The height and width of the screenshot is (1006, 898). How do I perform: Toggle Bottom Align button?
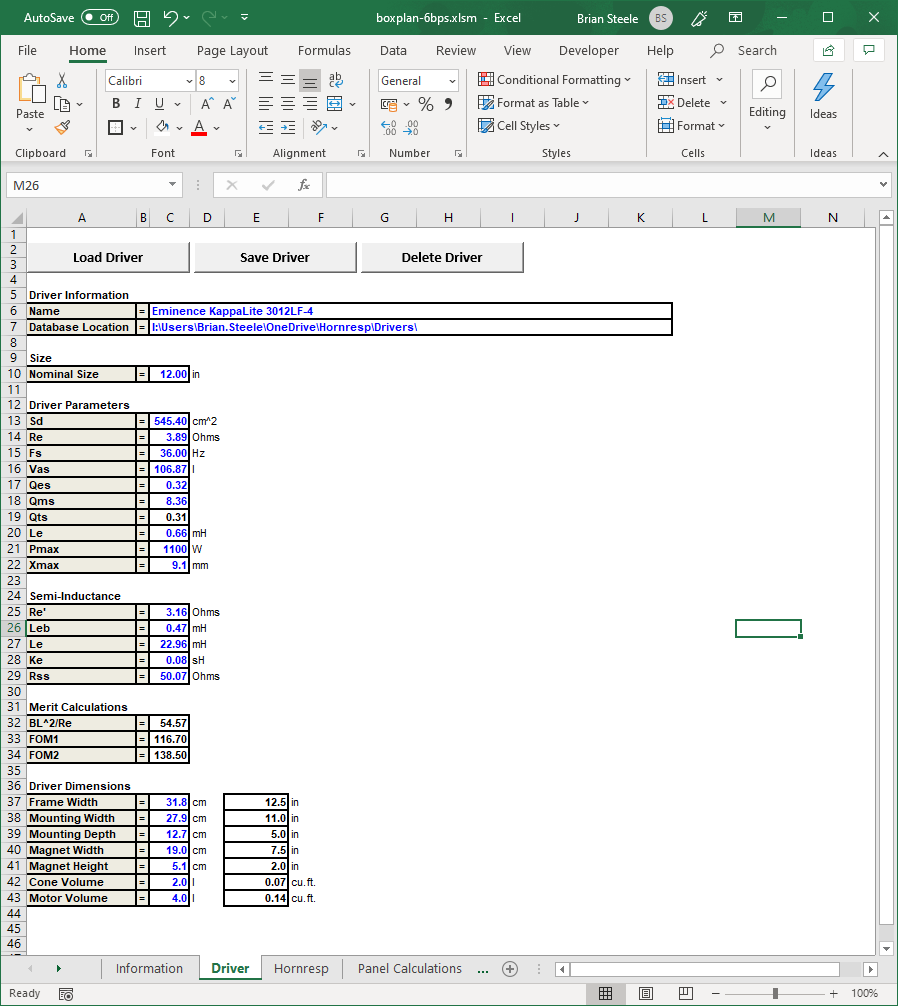[310, 80]
